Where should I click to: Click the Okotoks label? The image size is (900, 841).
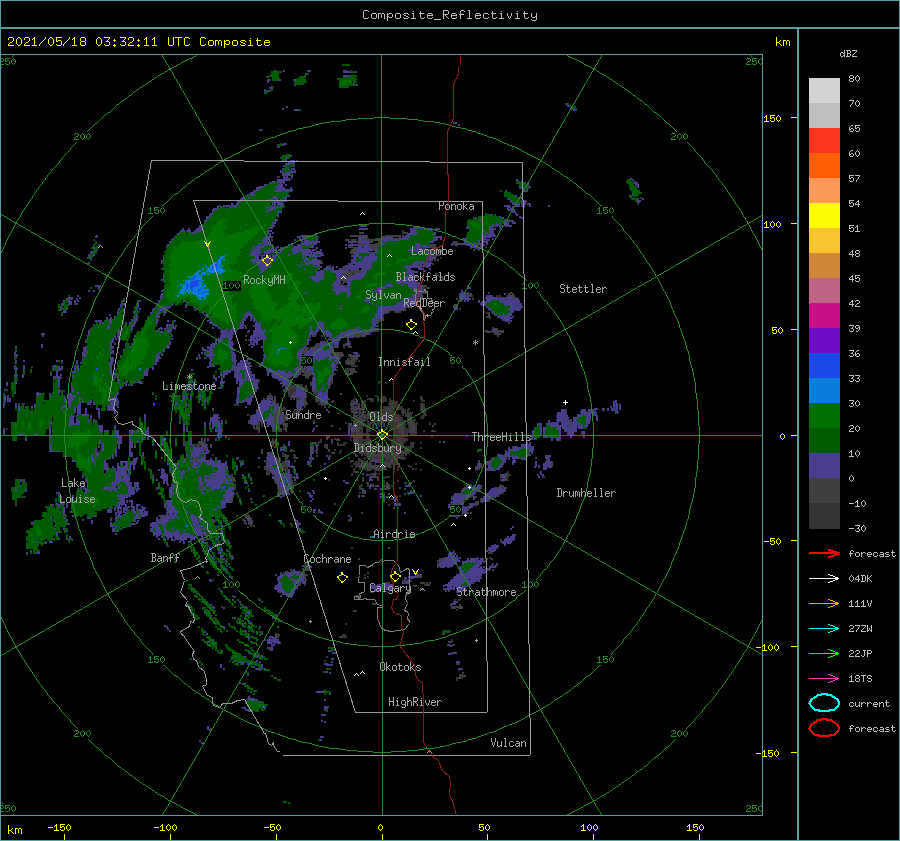[400, 667]
